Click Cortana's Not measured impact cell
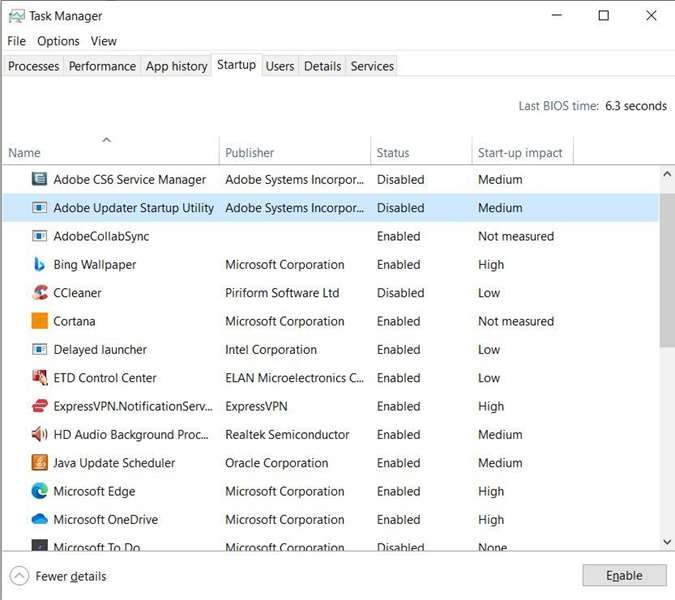 coord(516,322)
